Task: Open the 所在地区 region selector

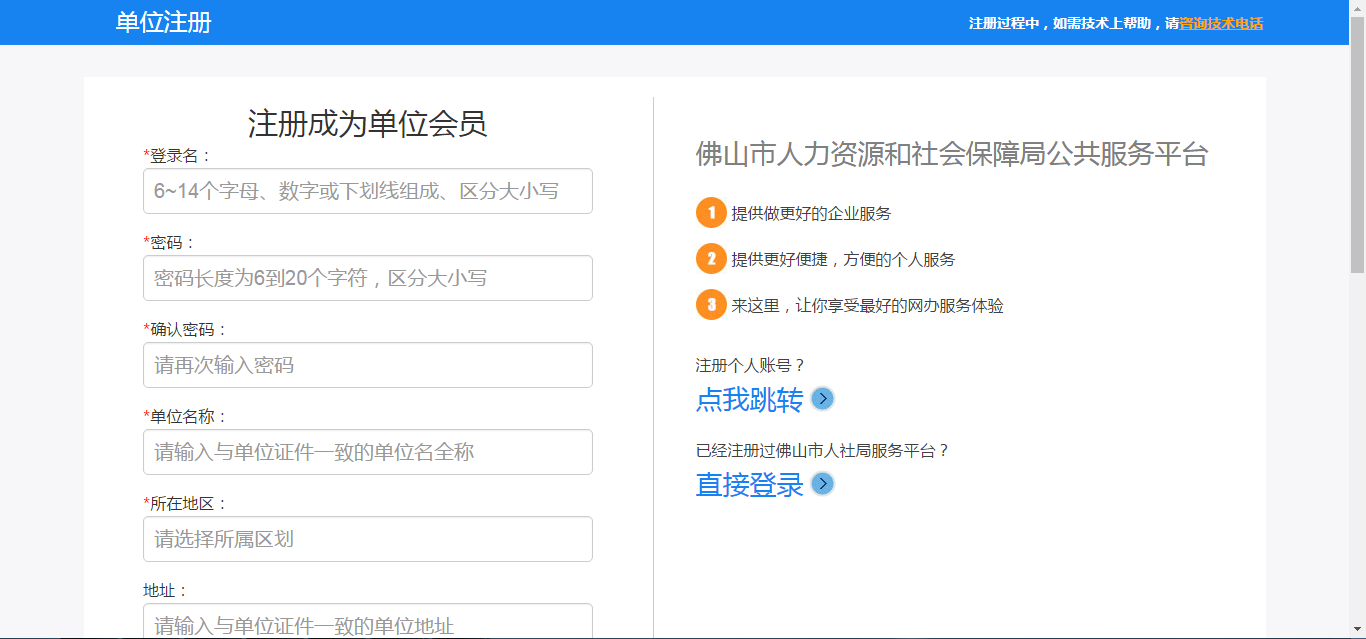Action: pyautogui.click(x=368, y=539)
